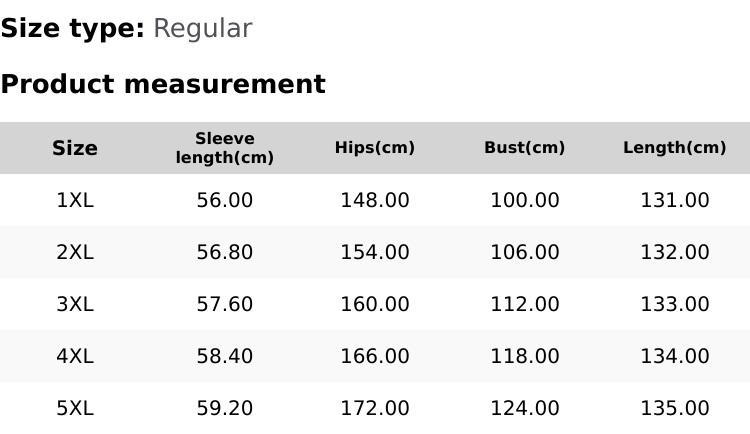The height and width of the screenshot is (434, 750).
Task: Click the Regular size type value
Action: click(202, 29)
